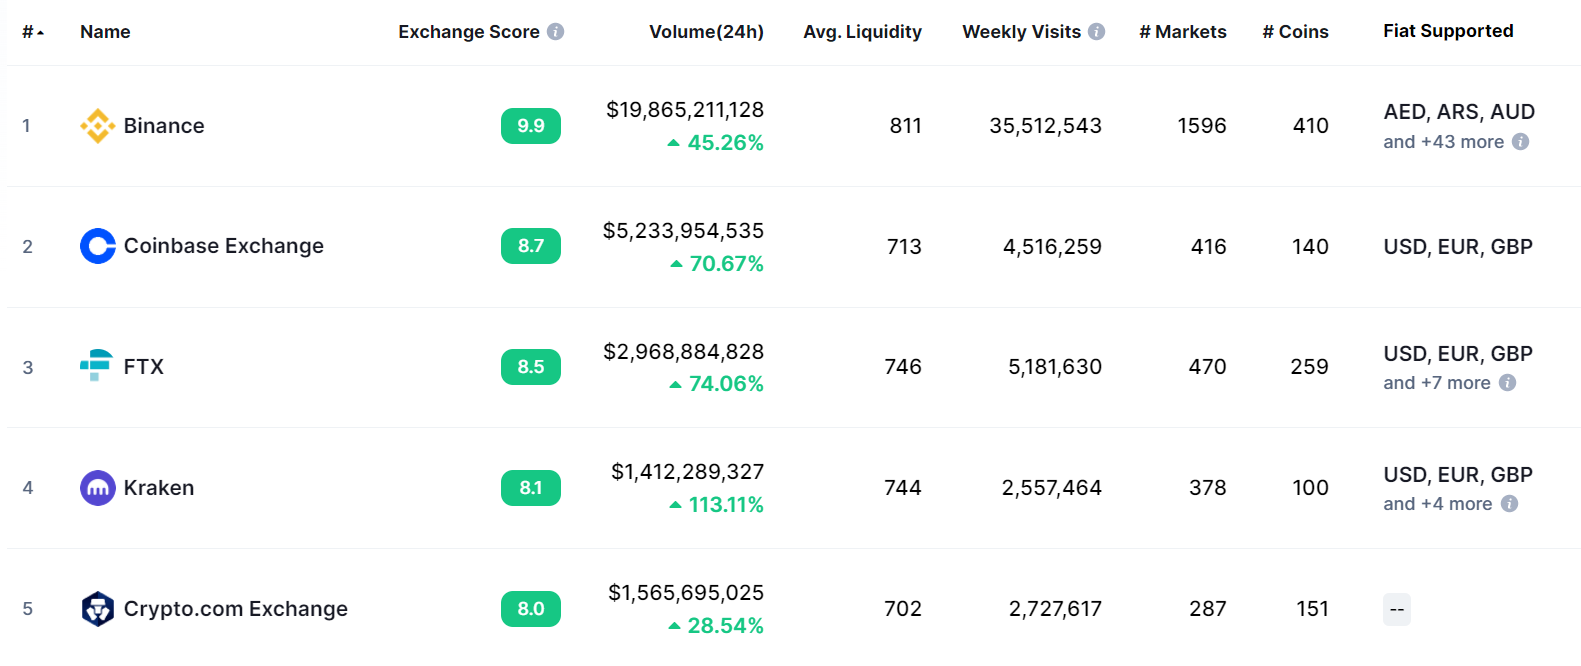1581x666 pixels.
Task: Click Binance weekly visits 35,512,543
Action: point(1045,126)
